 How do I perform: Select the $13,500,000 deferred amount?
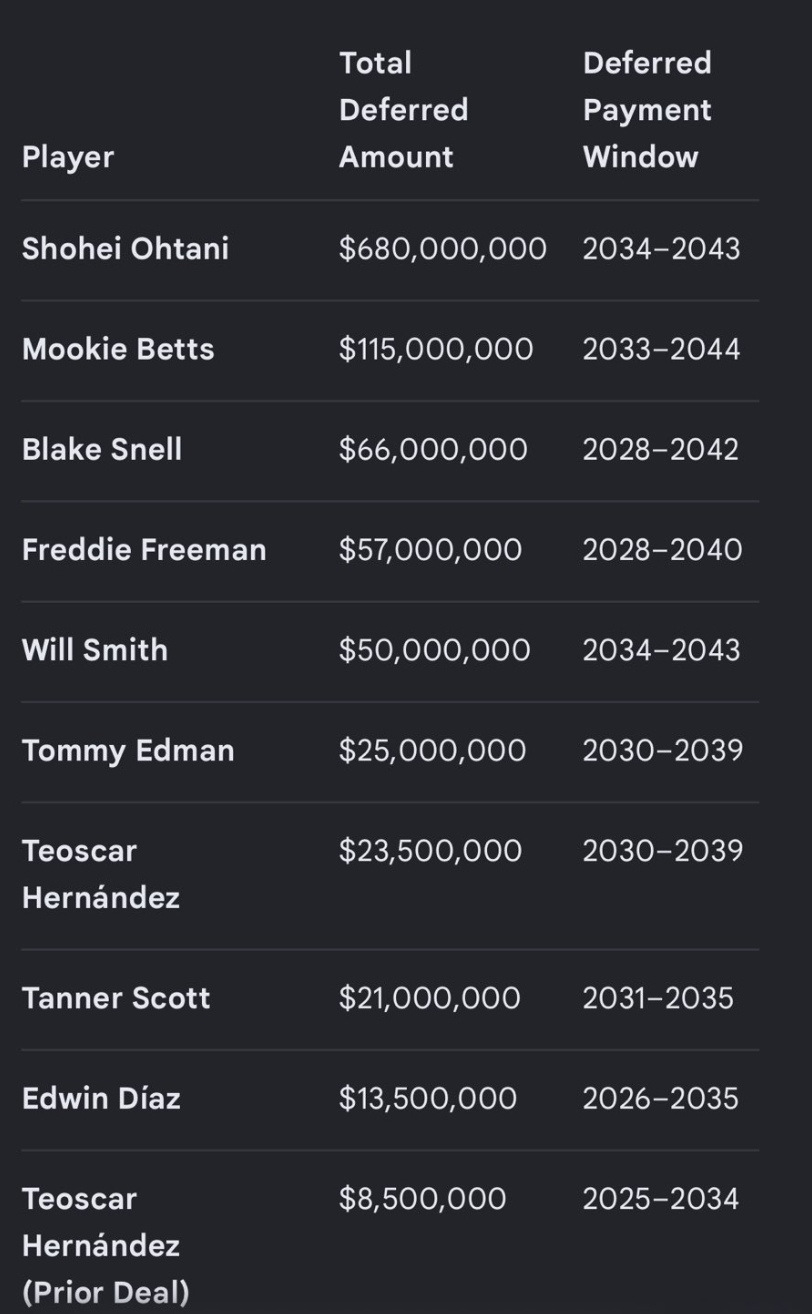428,1098
